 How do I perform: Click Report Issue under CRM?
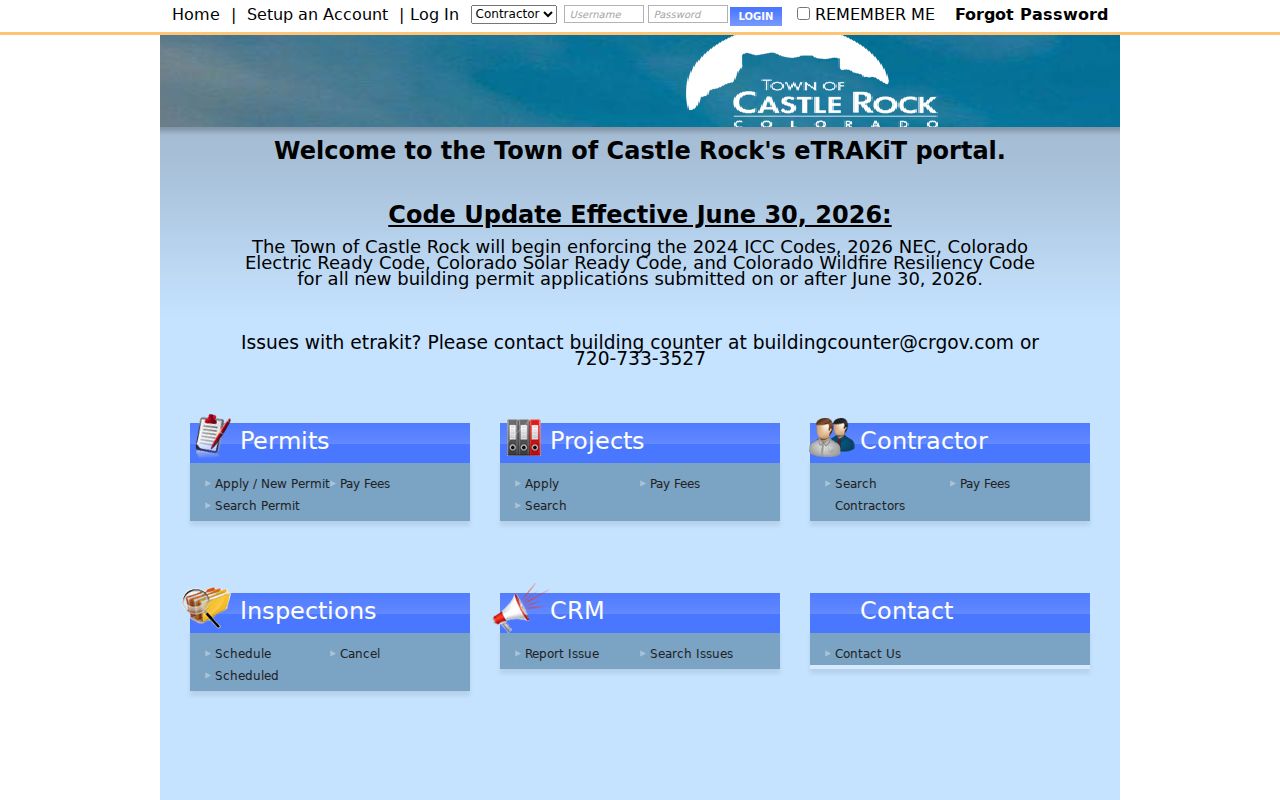(562, 653)
